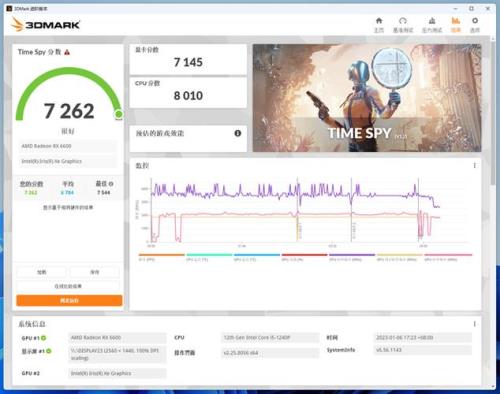Click the save button beside load
This screenshot has width=500, height=394.
(95, 272)
